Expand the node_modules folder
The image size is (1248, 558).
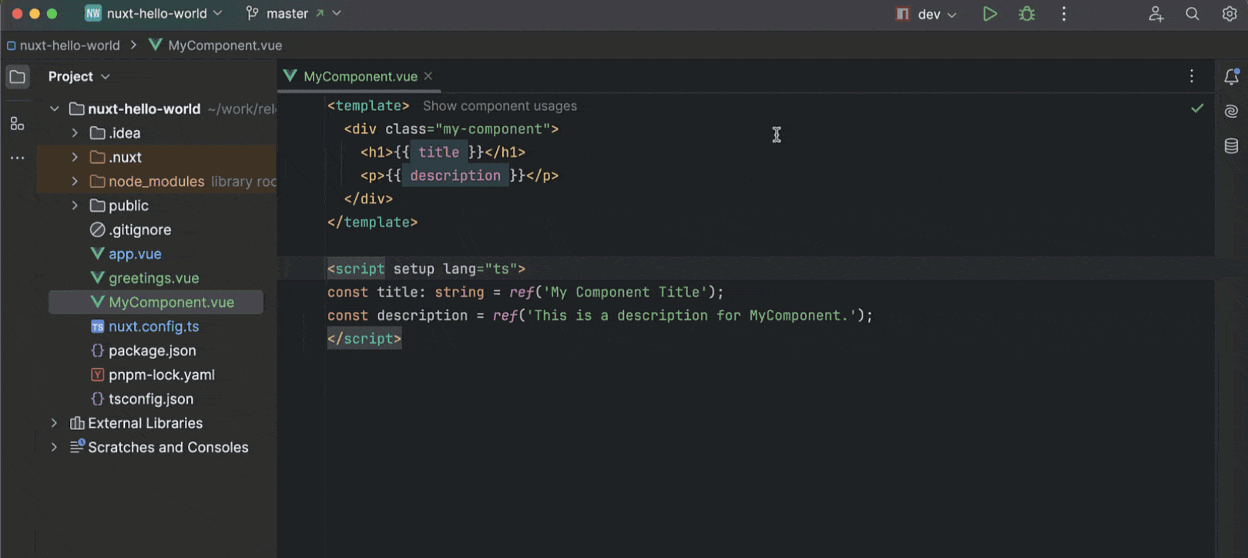(74, 181)
